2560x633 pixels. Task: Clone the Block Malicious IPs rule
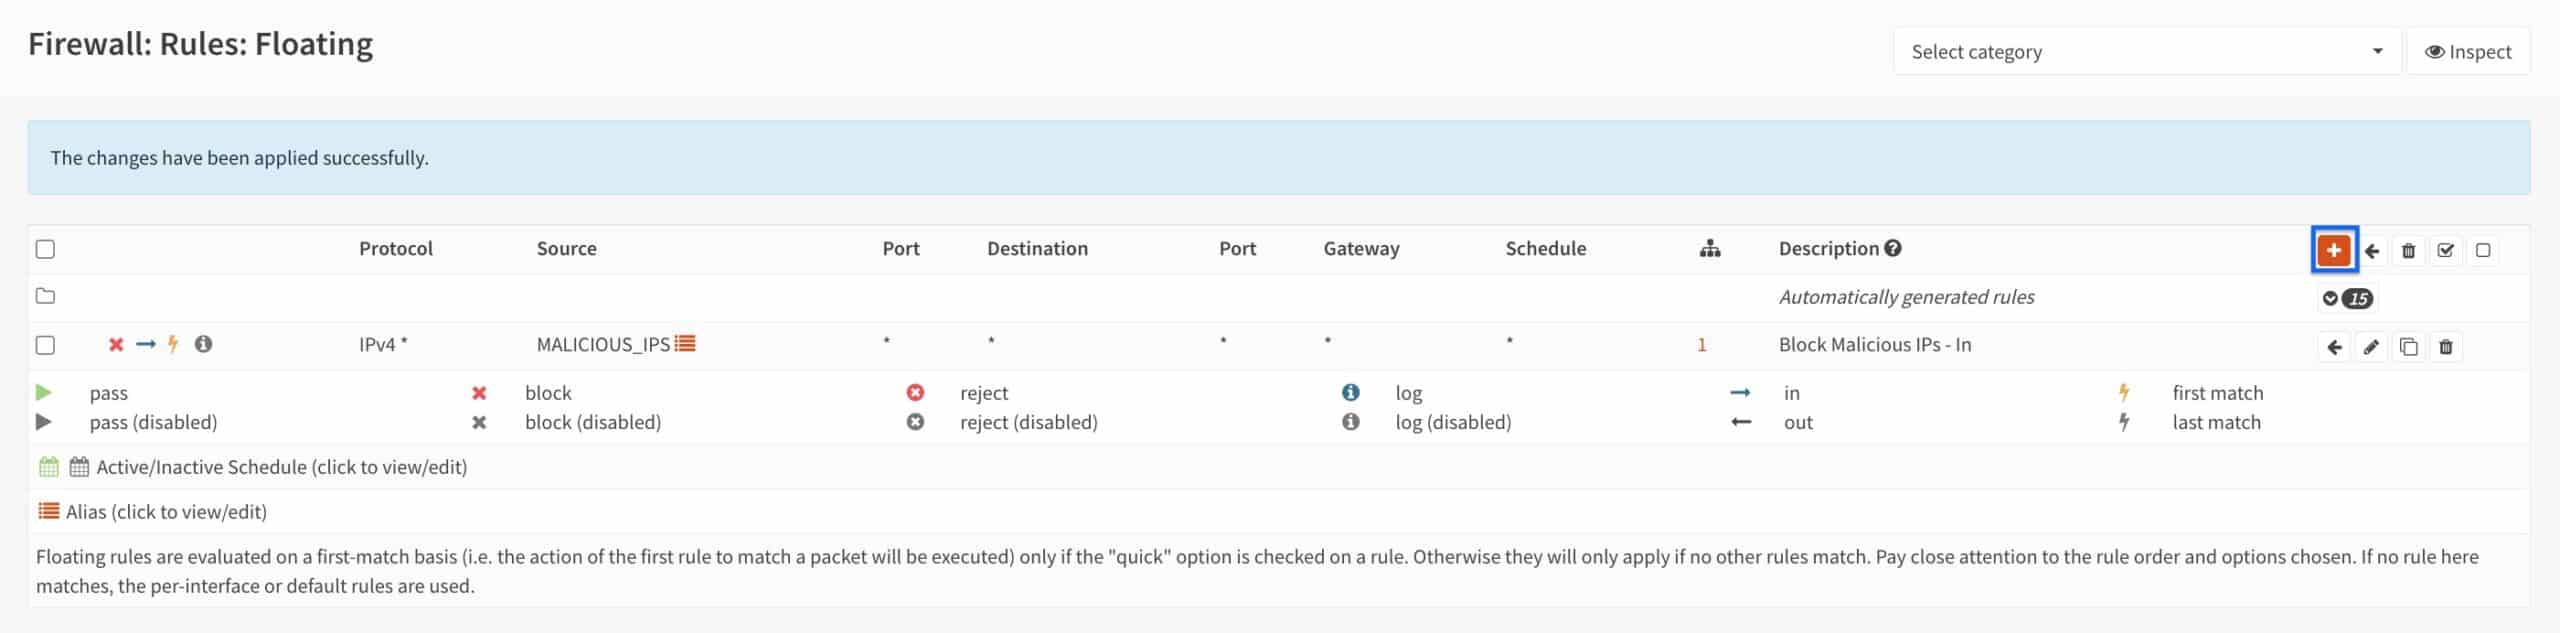(2408, 346)
